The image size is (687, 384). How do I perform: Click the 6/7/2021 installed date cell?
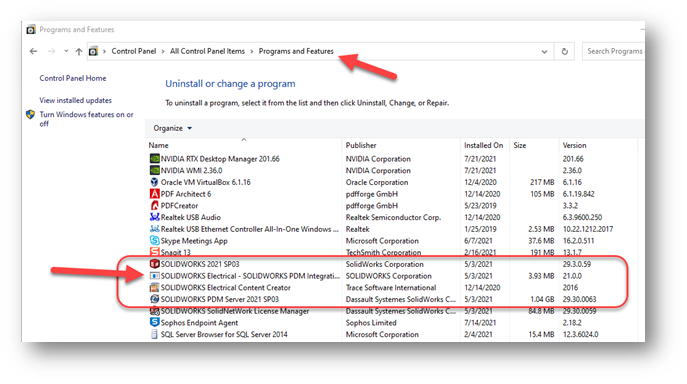[478, 241]
